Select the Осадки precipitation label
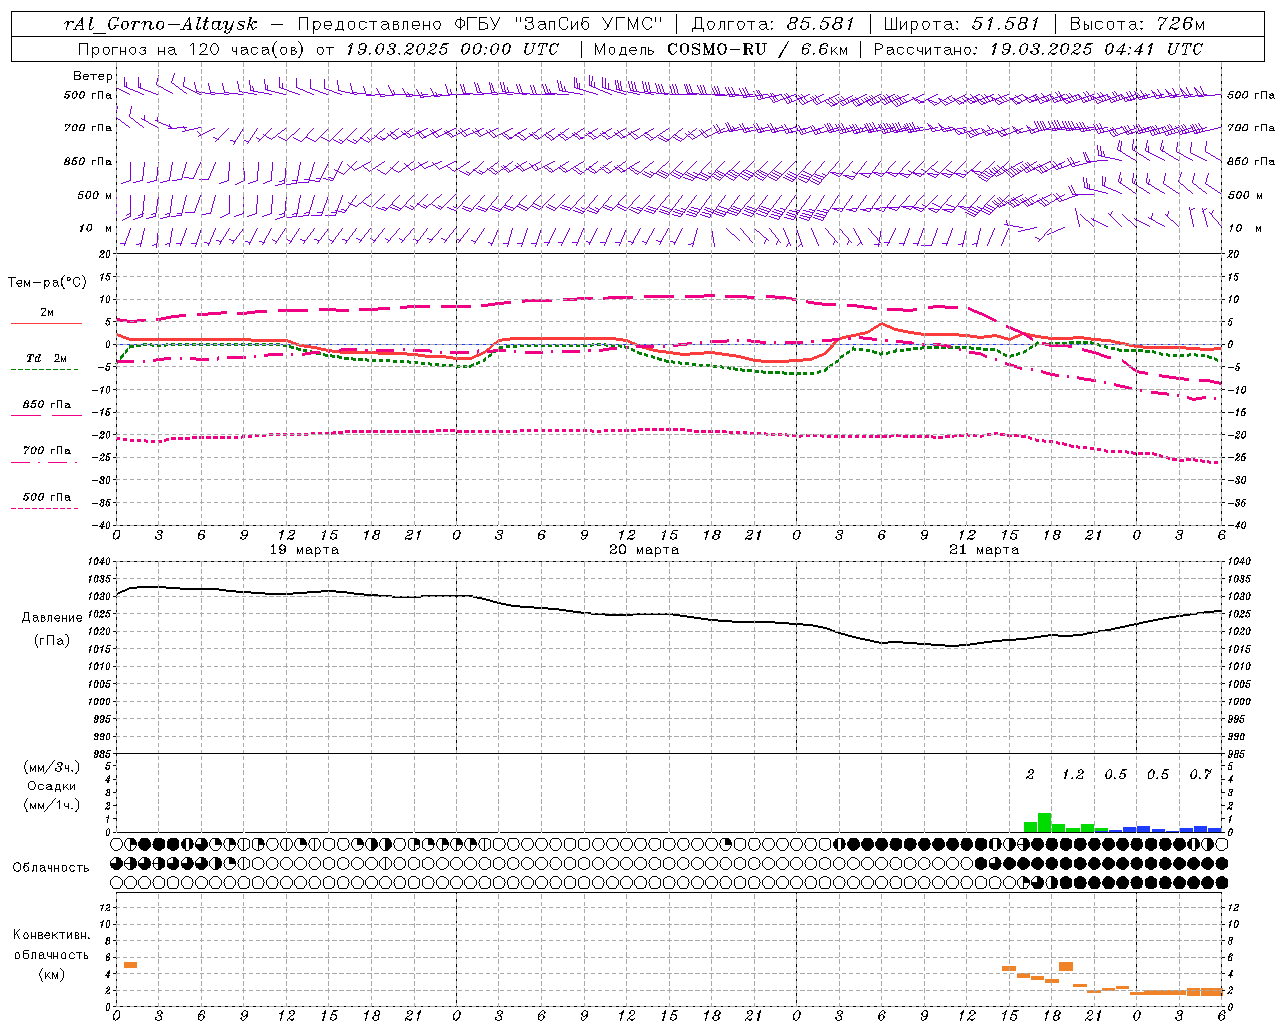Viewport: 1280px width, 1024px height. coord(52,786)
